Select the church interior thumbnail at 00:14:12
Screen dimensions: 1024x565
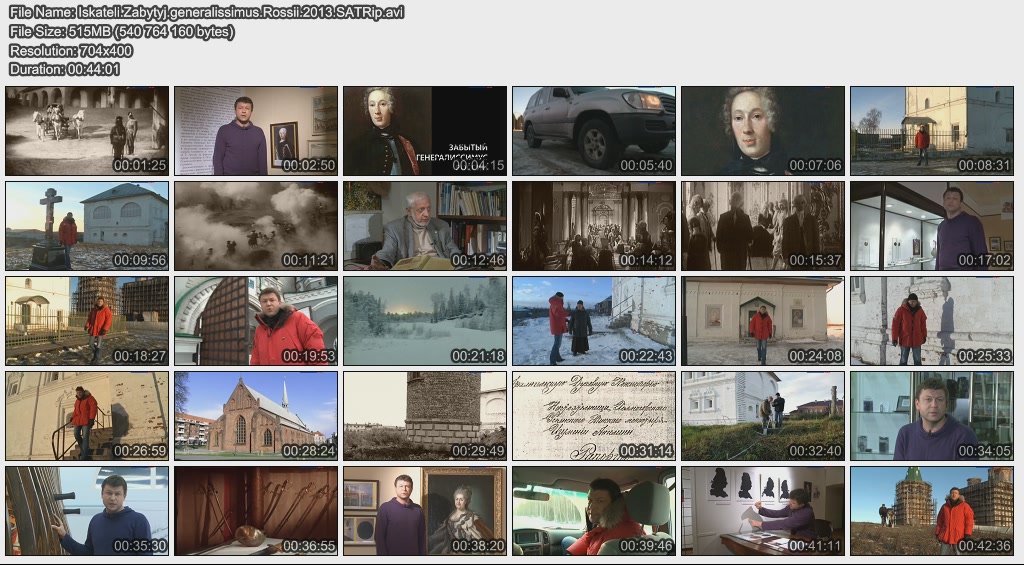[594, 226]
